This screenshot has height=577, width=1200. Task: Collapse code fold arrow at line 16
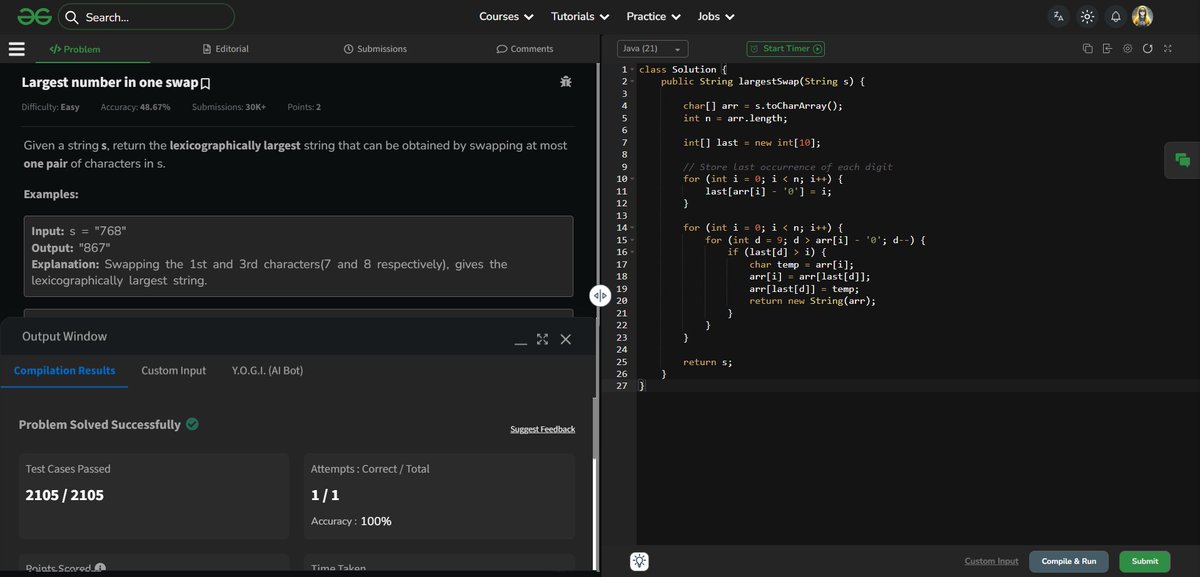(632, 252)
